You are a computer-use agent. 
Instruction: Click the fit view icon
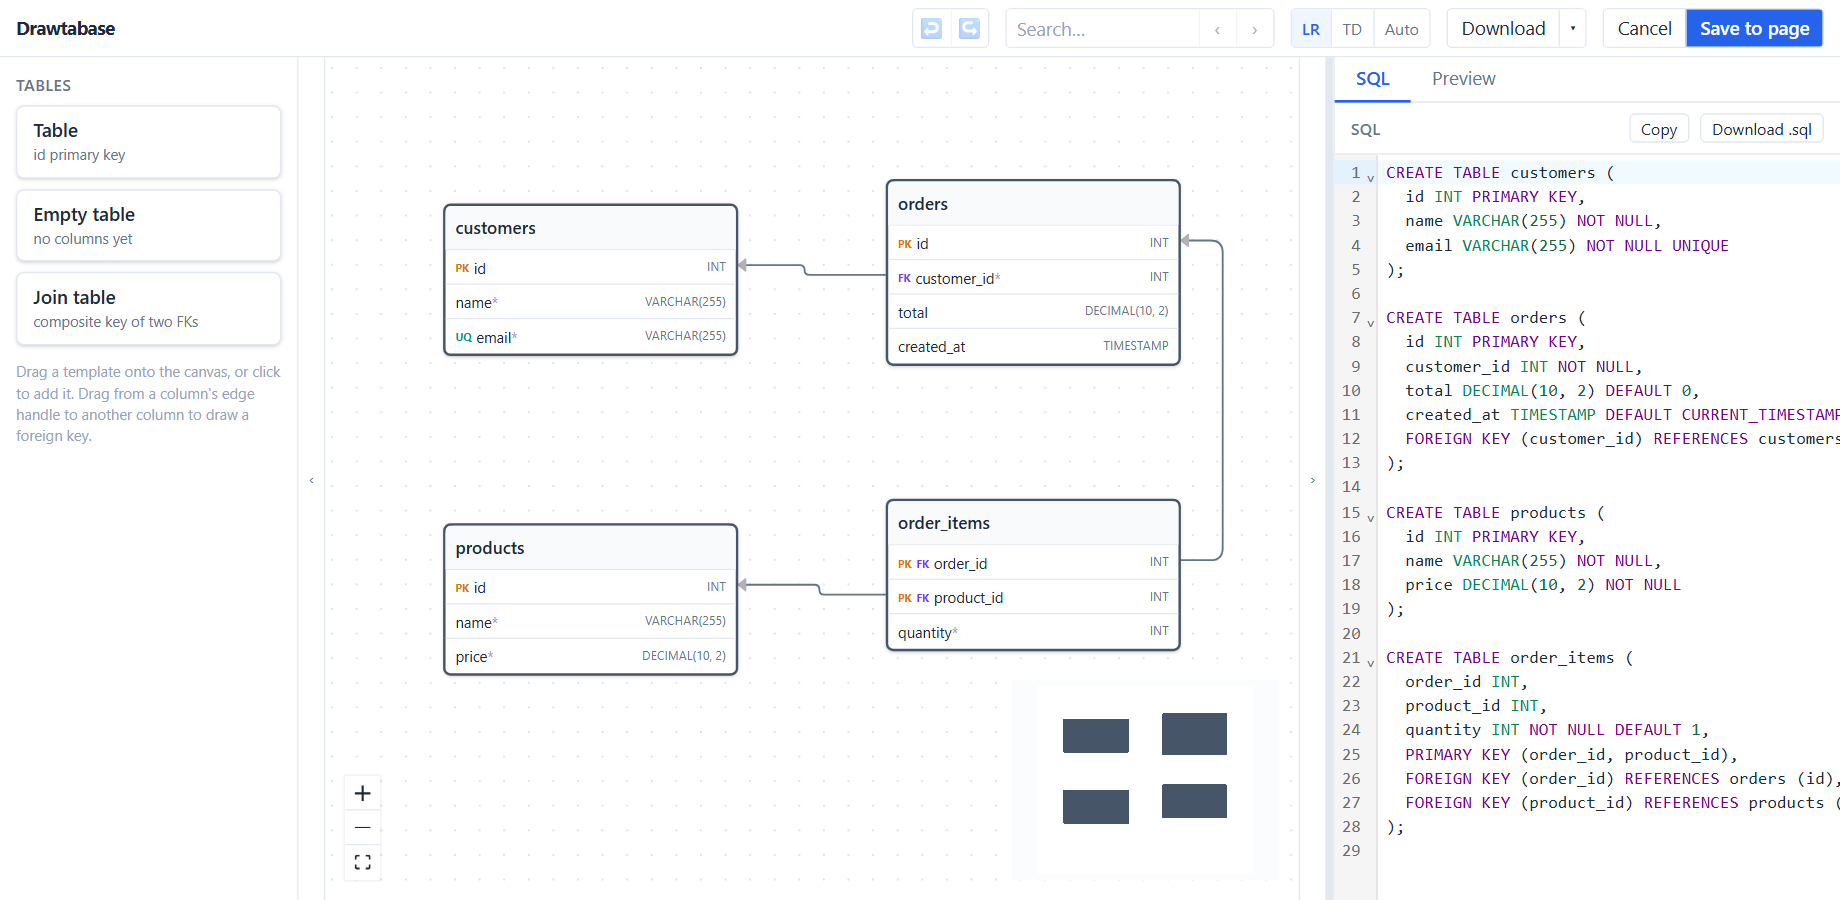tap(363, 862)
